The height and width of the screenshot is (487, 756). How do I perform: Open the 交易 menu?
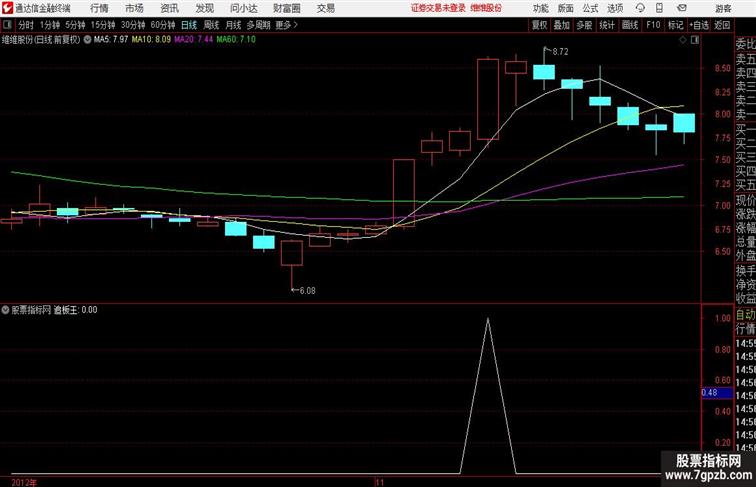click(325, 8)
